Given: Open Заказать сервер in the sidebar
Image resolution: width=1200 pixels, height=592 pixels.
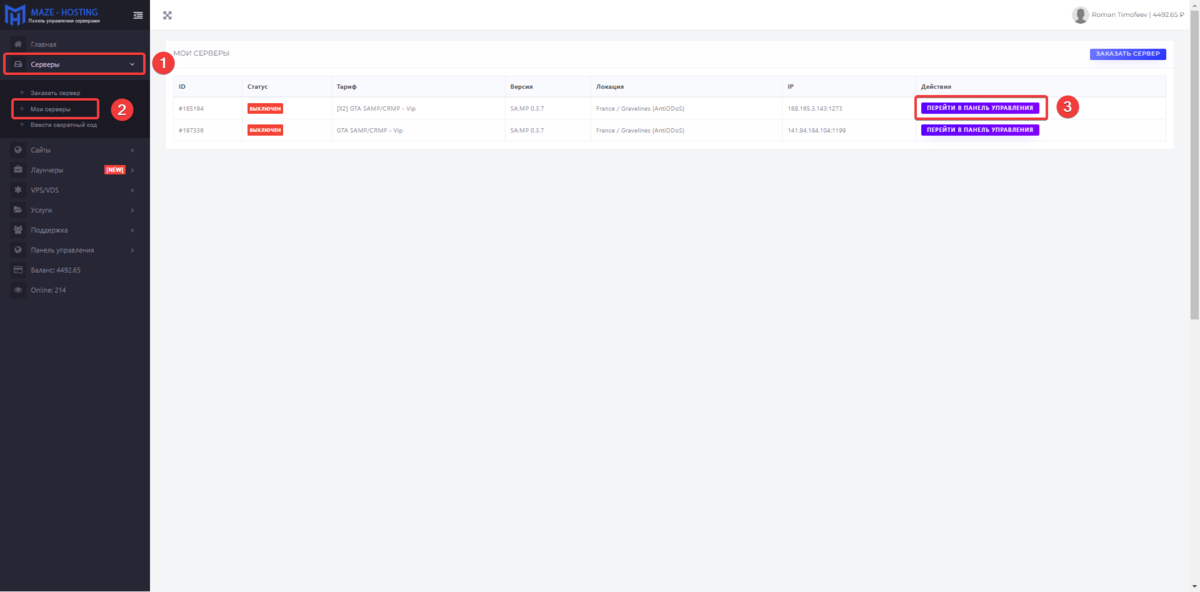Looking at the screenshot, I should pos(55,93).
